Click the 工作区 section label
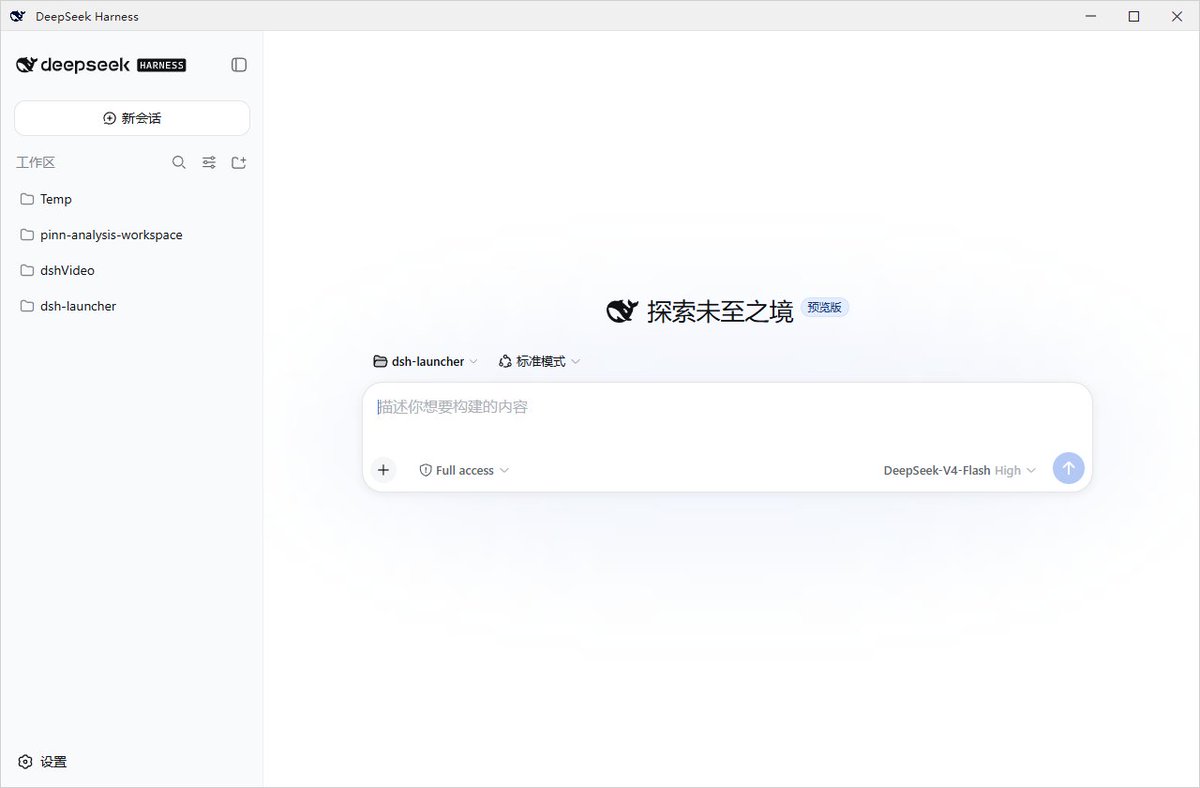The height and width of the screenshot is (788, 1200). [x=36, y=162]
